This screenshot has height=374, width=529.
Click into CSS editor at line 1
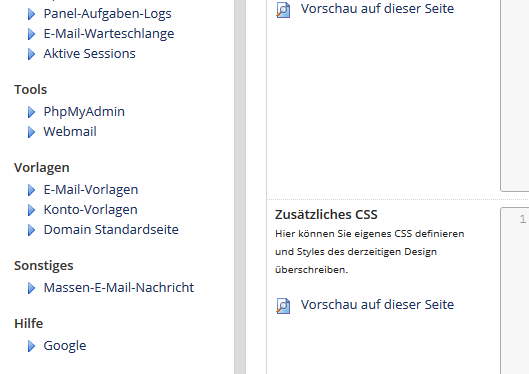click(x=515, y=290)
